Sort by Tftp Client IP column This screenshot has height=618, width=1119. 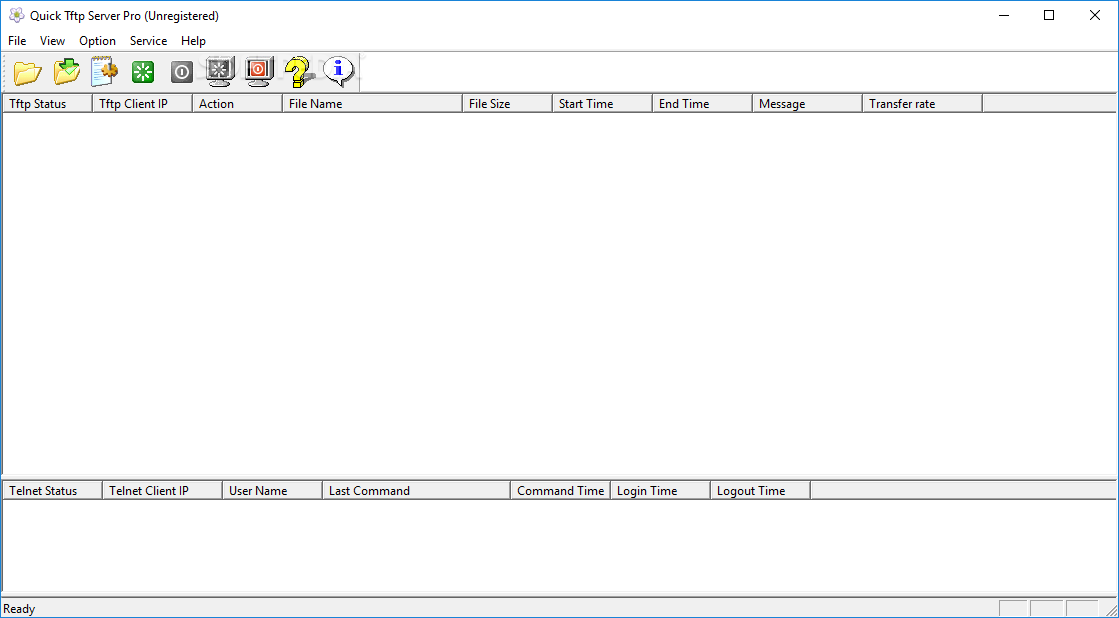click(x=143, y=103)
